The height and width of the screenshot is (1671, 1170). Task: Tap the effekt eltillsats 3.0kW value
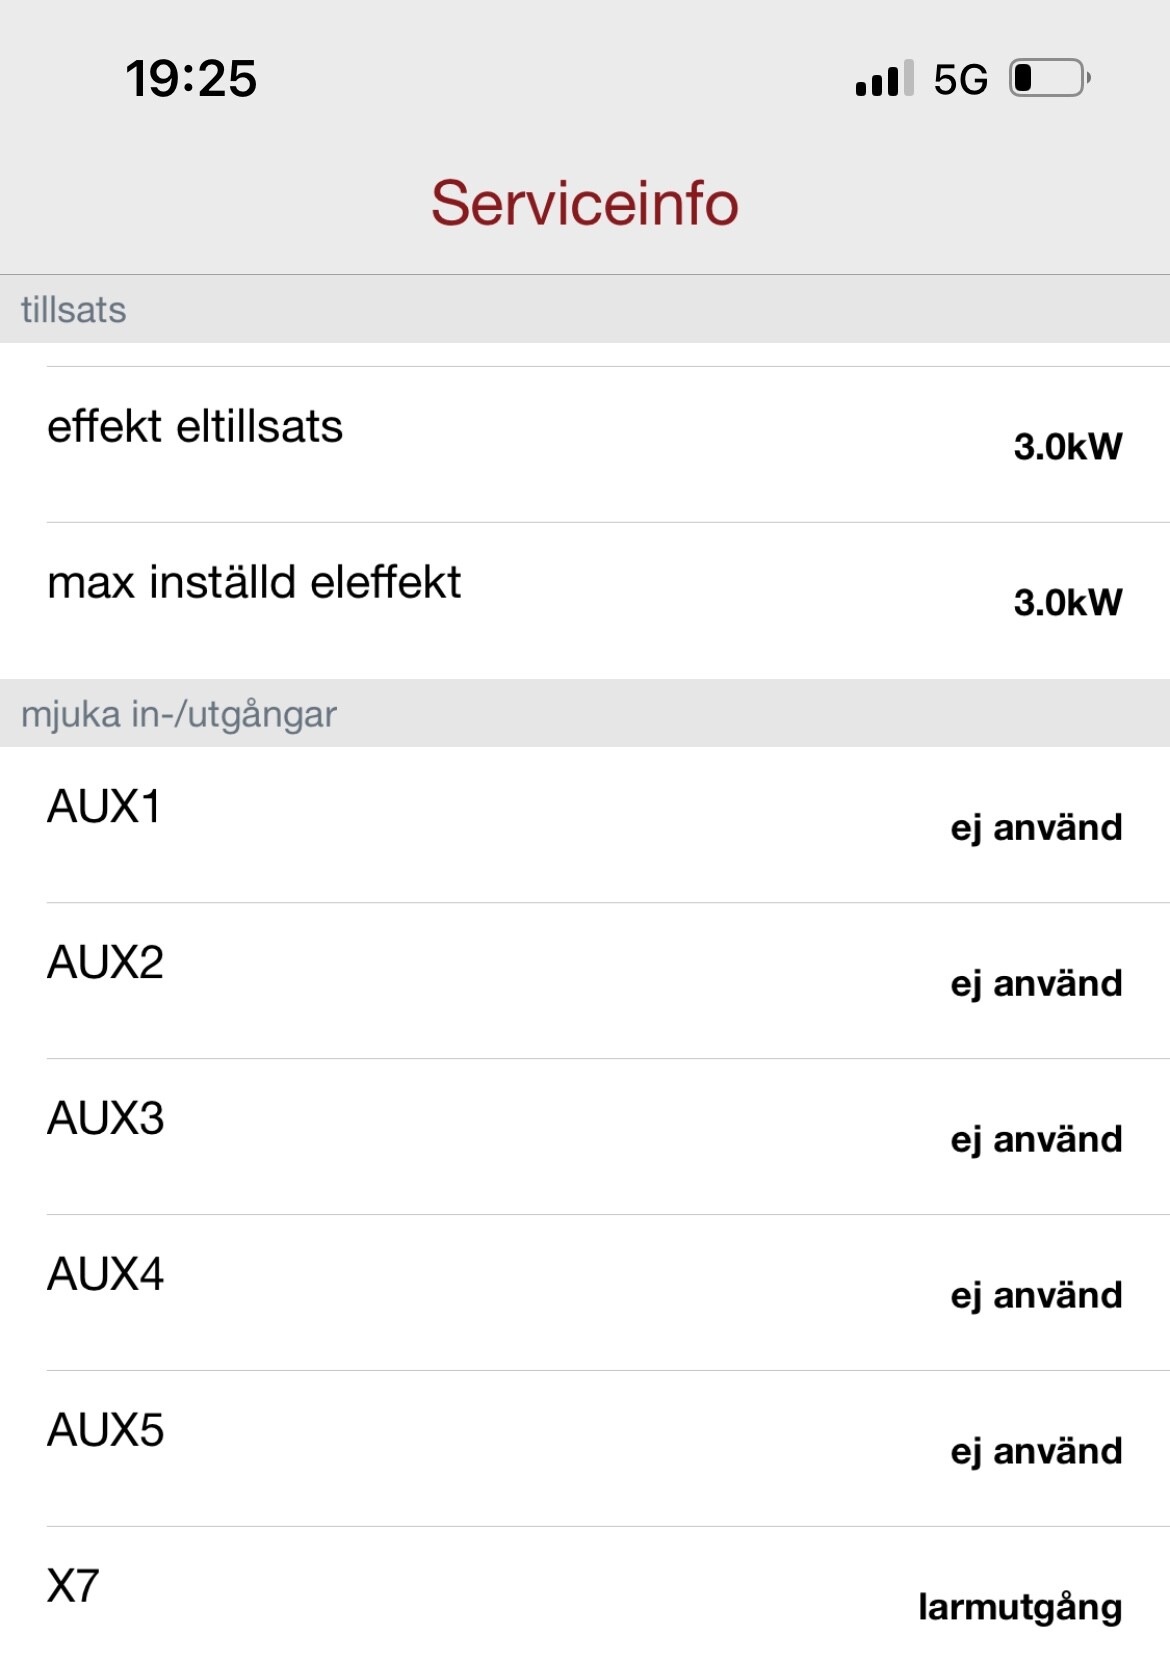1067,447
